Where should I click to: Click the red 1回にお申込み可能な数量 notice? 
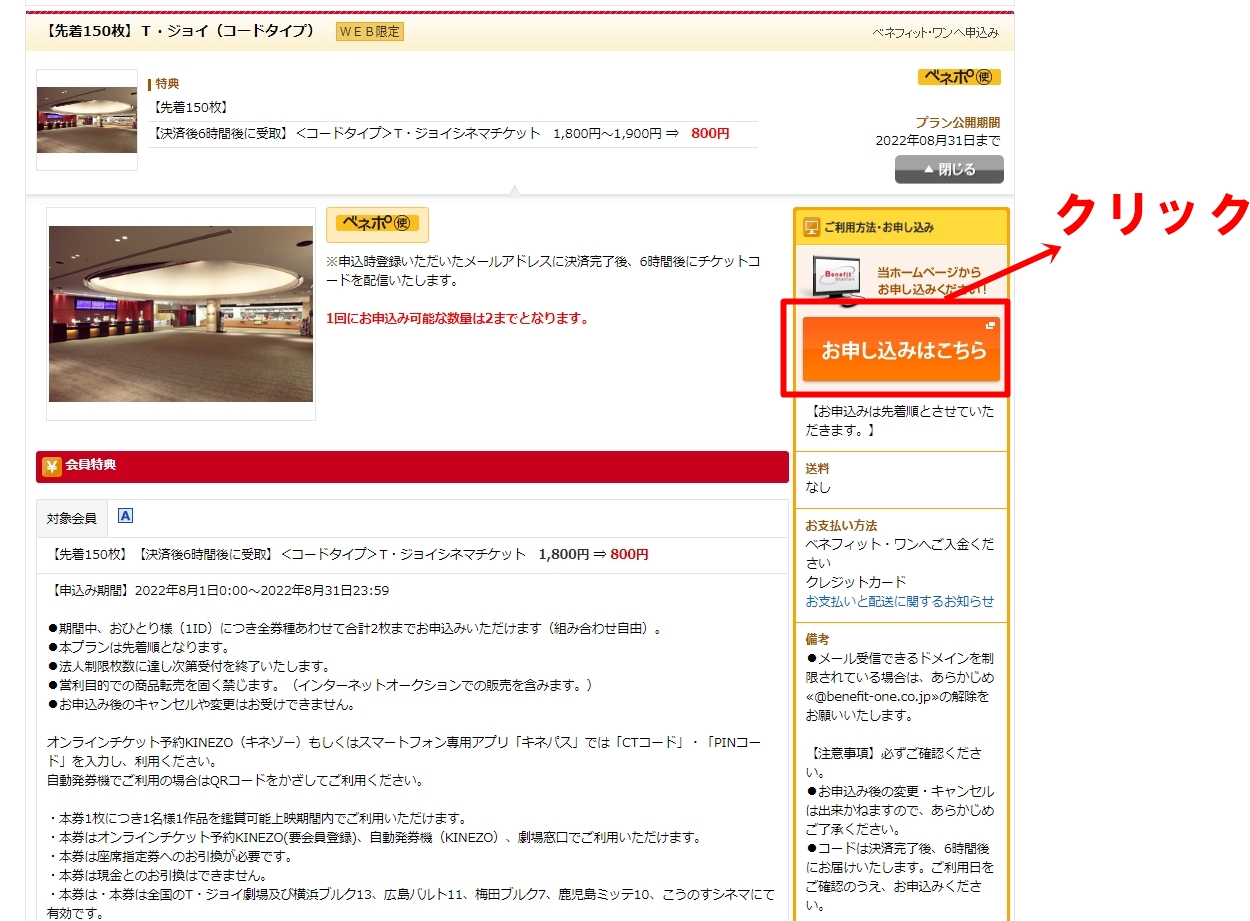pyautogui.click(x=457, y=318)
